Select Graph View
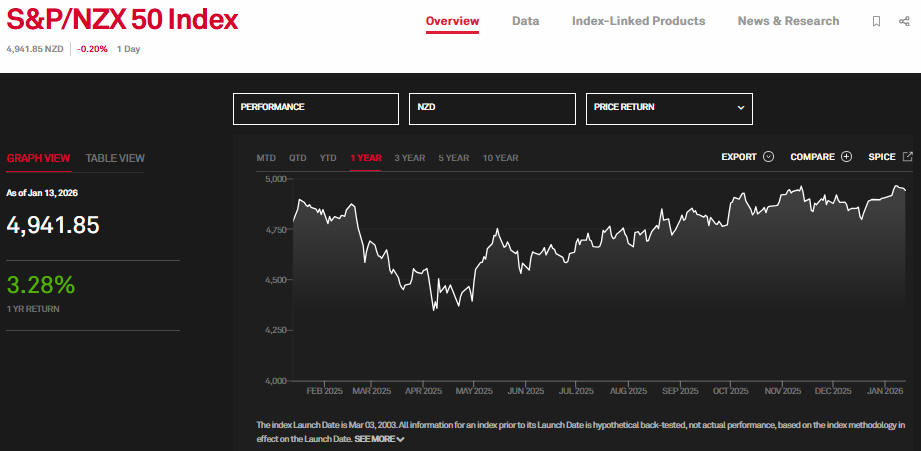 38,158
